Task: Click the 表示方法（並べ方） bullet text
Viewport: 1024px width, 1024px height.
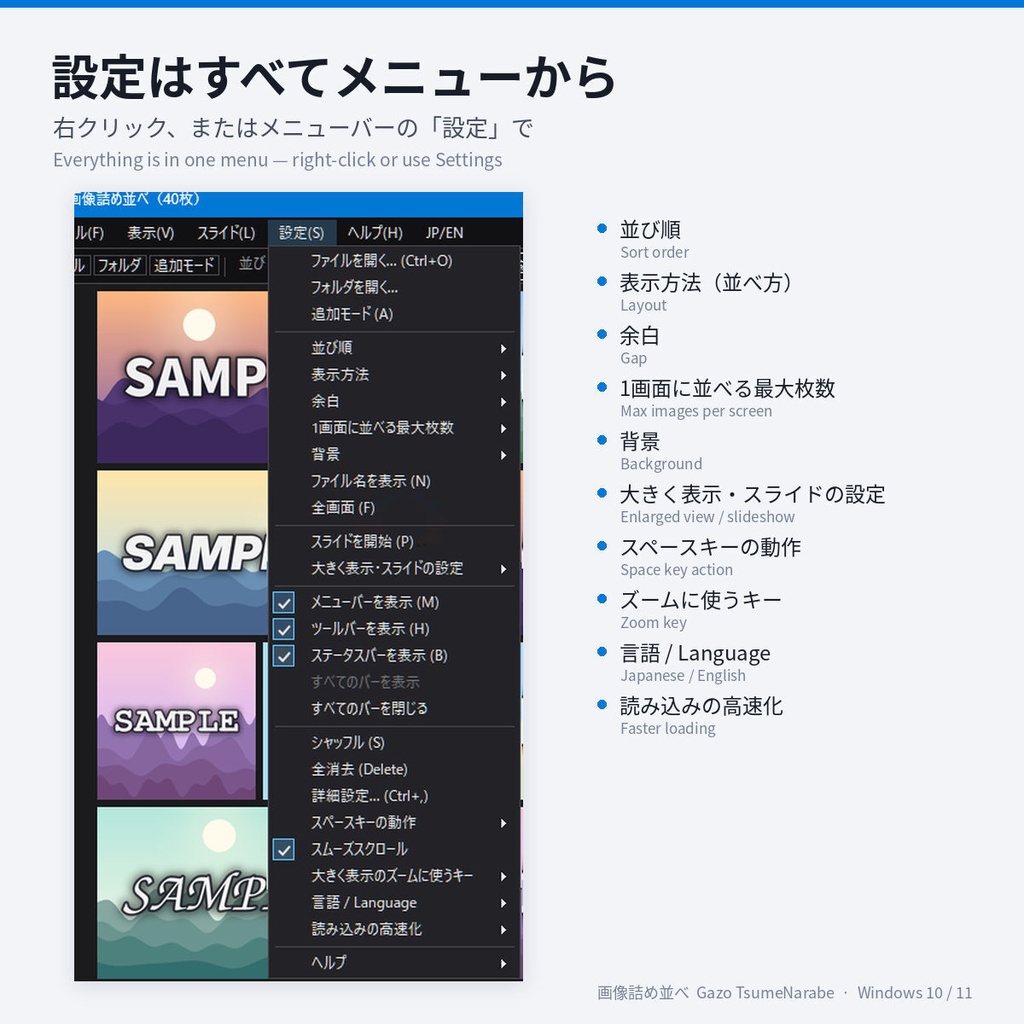Action: click(706, 283)
